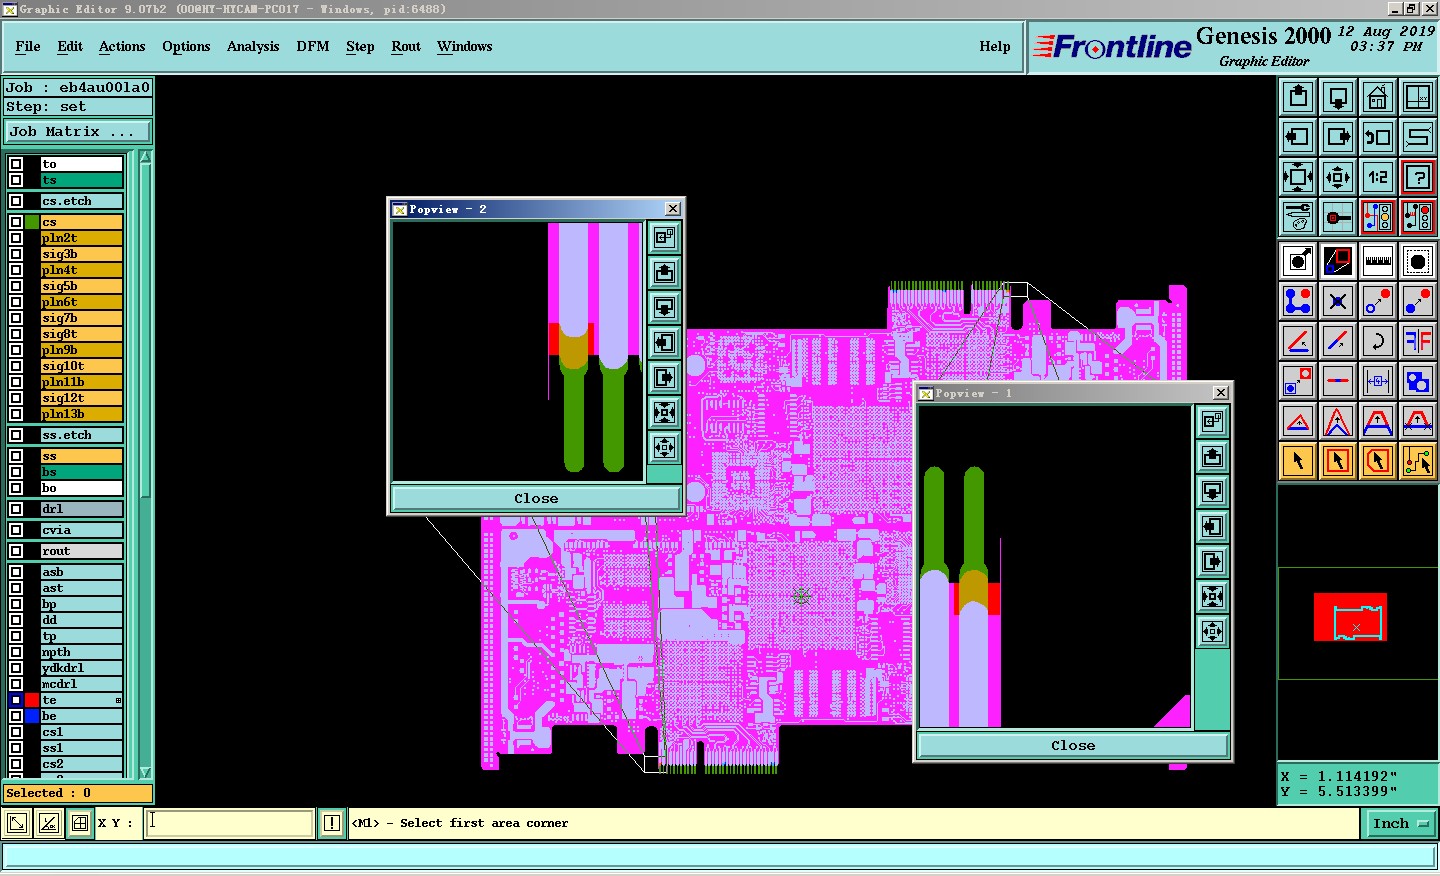This screenshot has width=1440, height=876.
Task: Open the Rout menu
Action: coord(406,46)
